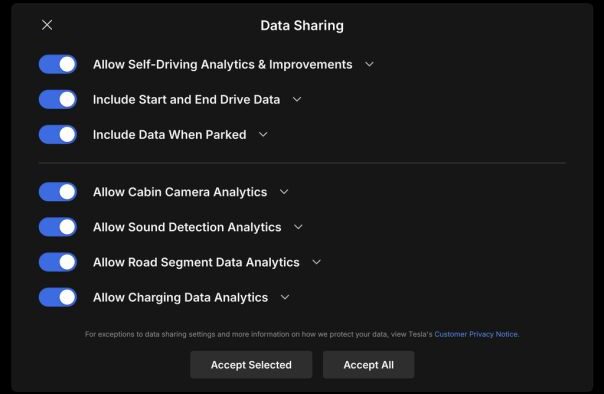
Task: Disable Allow Sound Detection Analytics switch
Action: tap(58, 227)
